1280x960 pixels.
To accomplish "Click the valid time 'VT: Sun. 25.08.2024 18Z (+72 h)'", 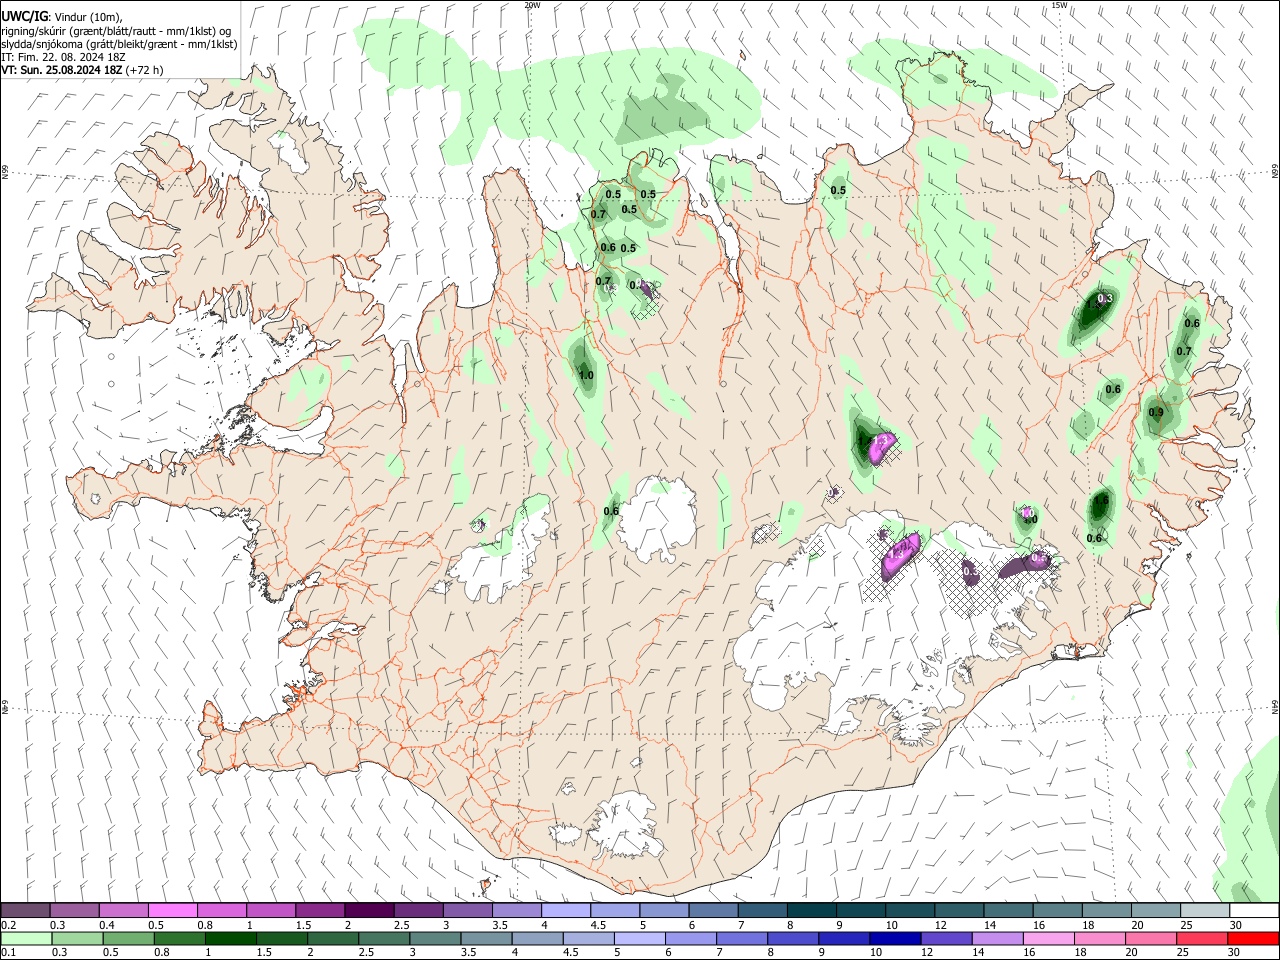I will (82, 70).
